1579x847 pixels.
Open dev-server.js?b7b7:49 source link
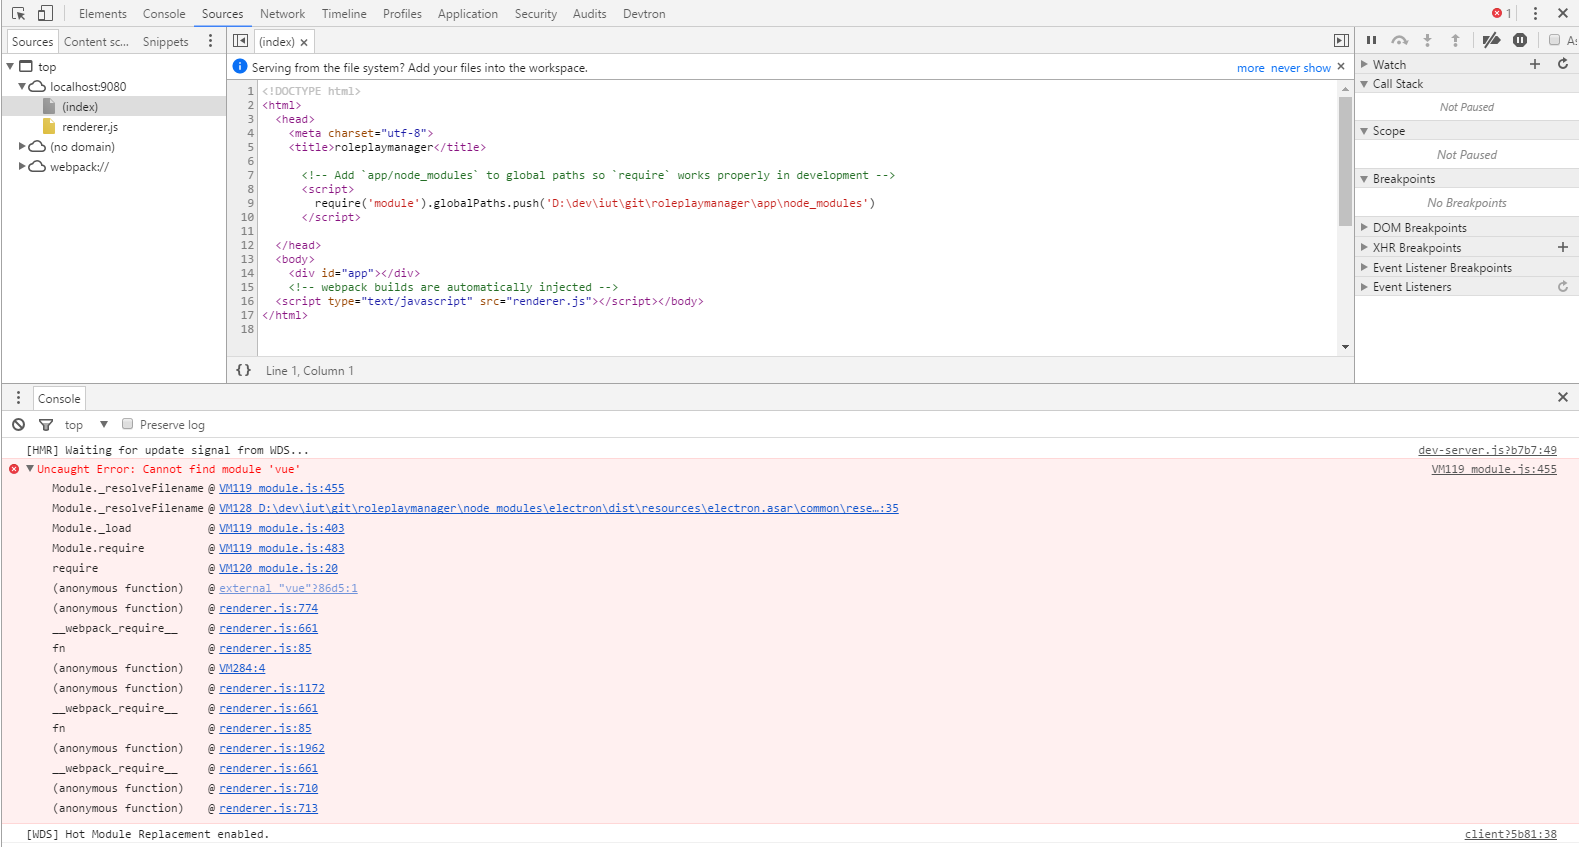pos(1487,450)
